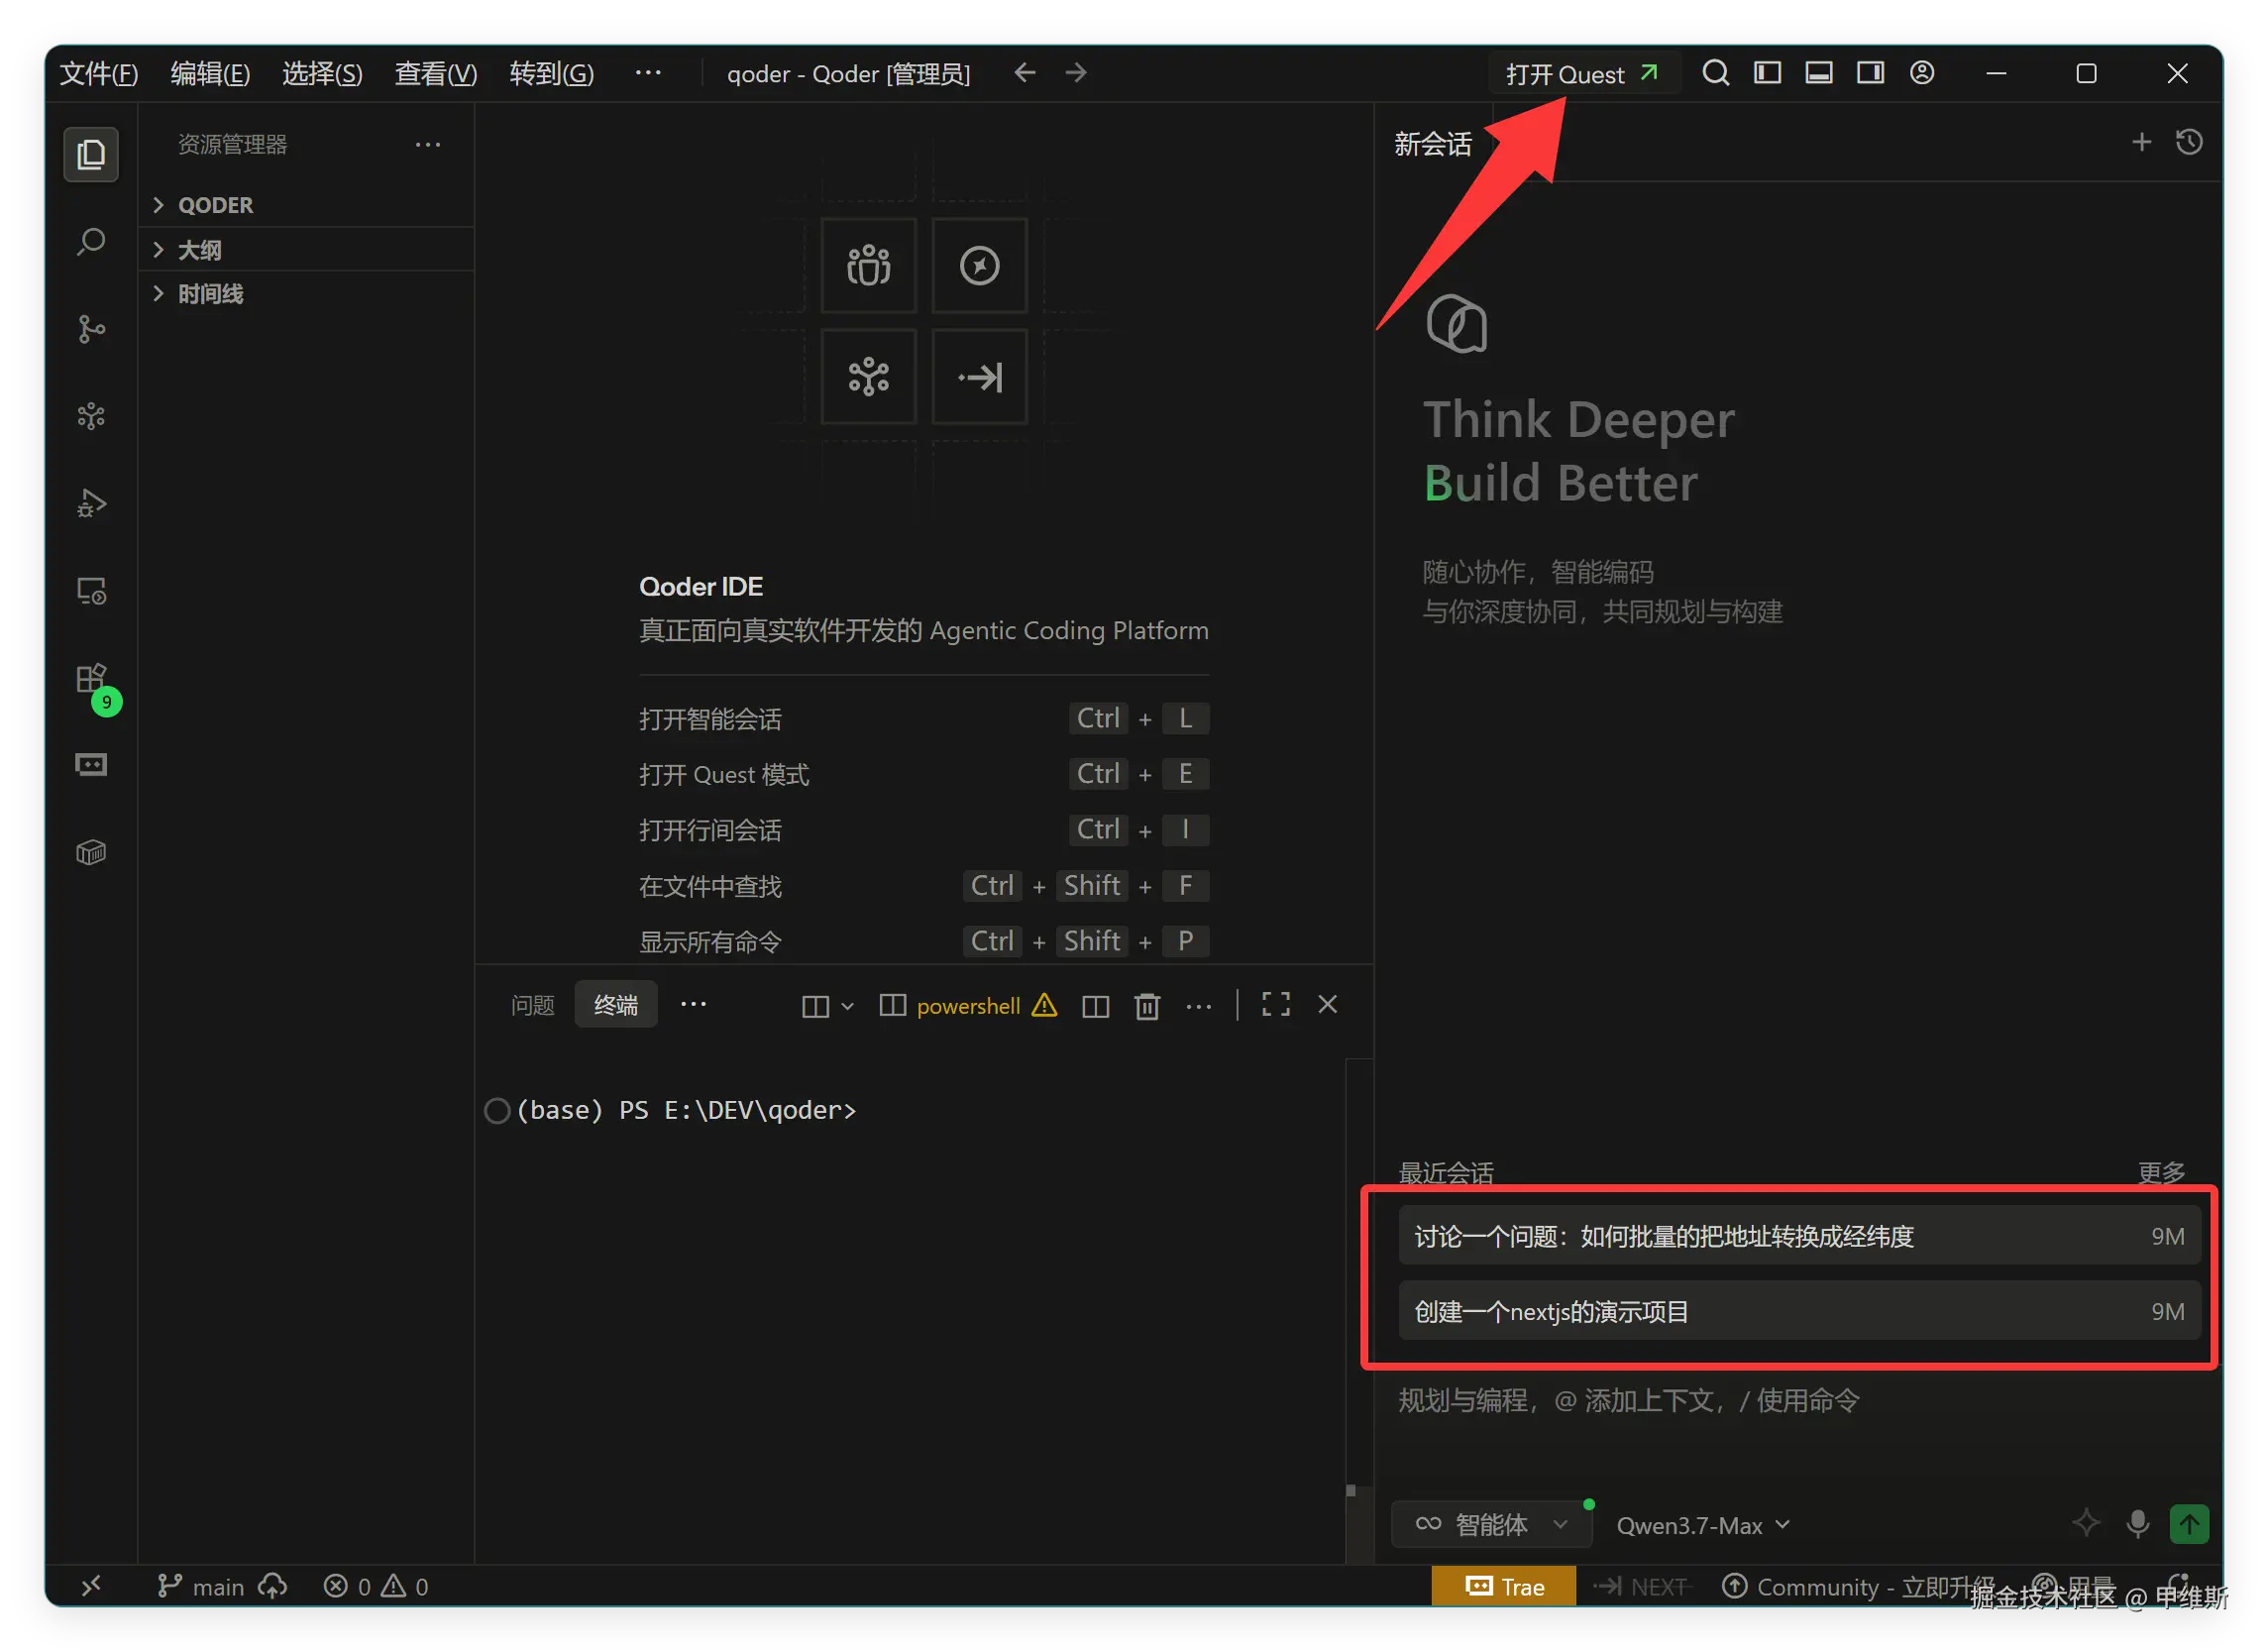The height and width of the screenshot is (1651, 2268).
Task: Expand the QODER folder section
Action: pos(306,205)
